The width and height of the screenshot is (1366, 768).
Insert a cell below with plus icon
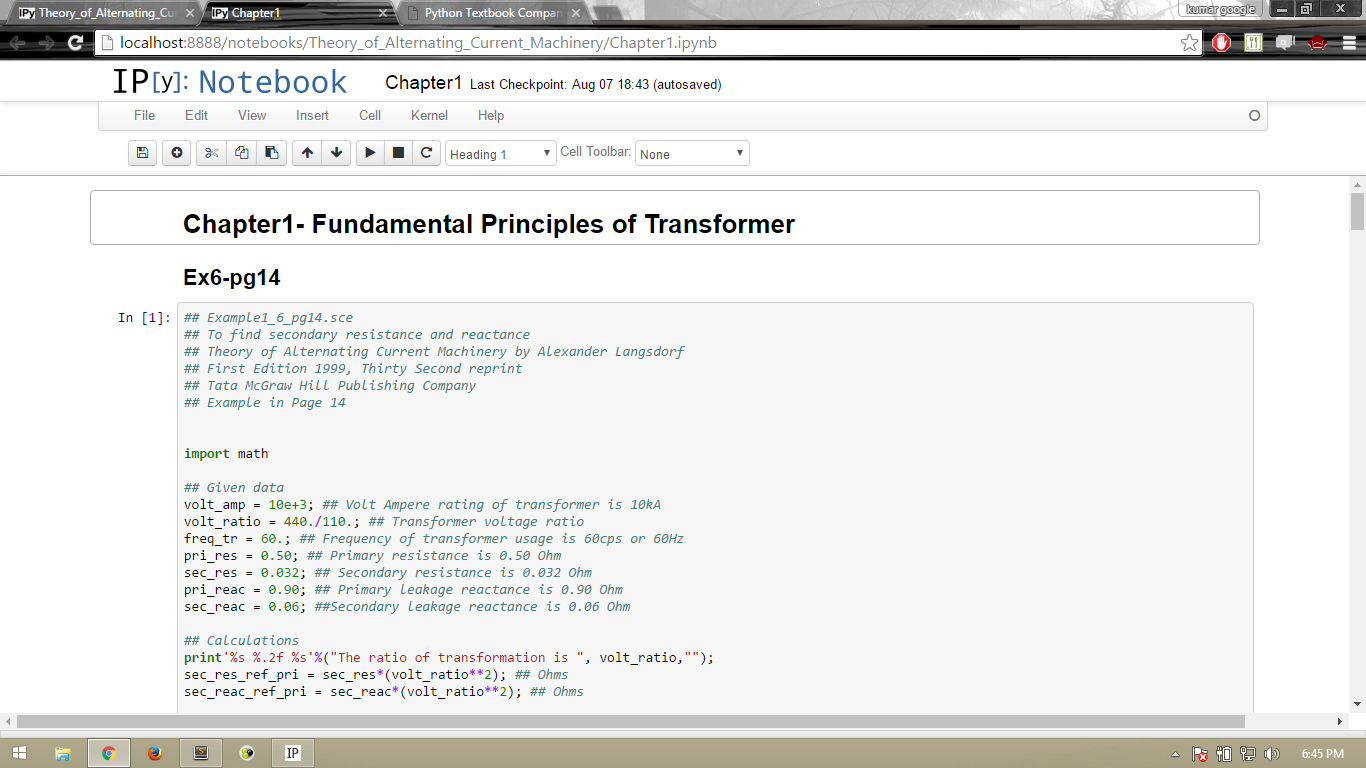click(177, 153)
